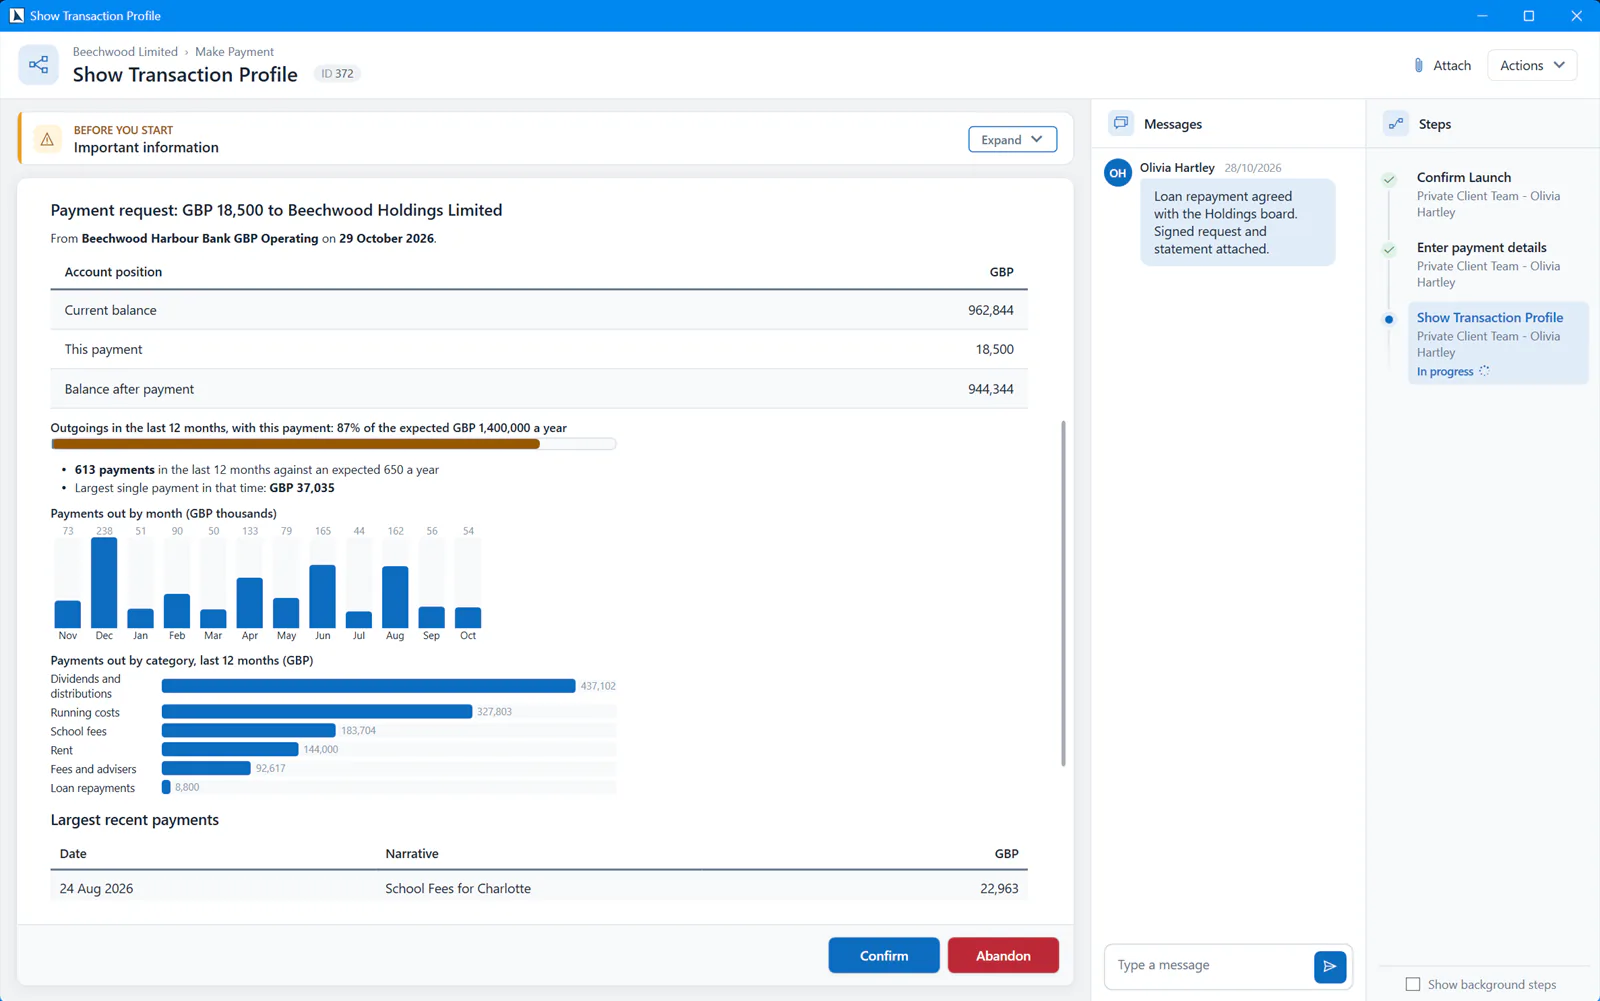Click the Attach button label
Viewport: 1600px width, 1001px height.
pyautogui.click(x=1452, y=65)
